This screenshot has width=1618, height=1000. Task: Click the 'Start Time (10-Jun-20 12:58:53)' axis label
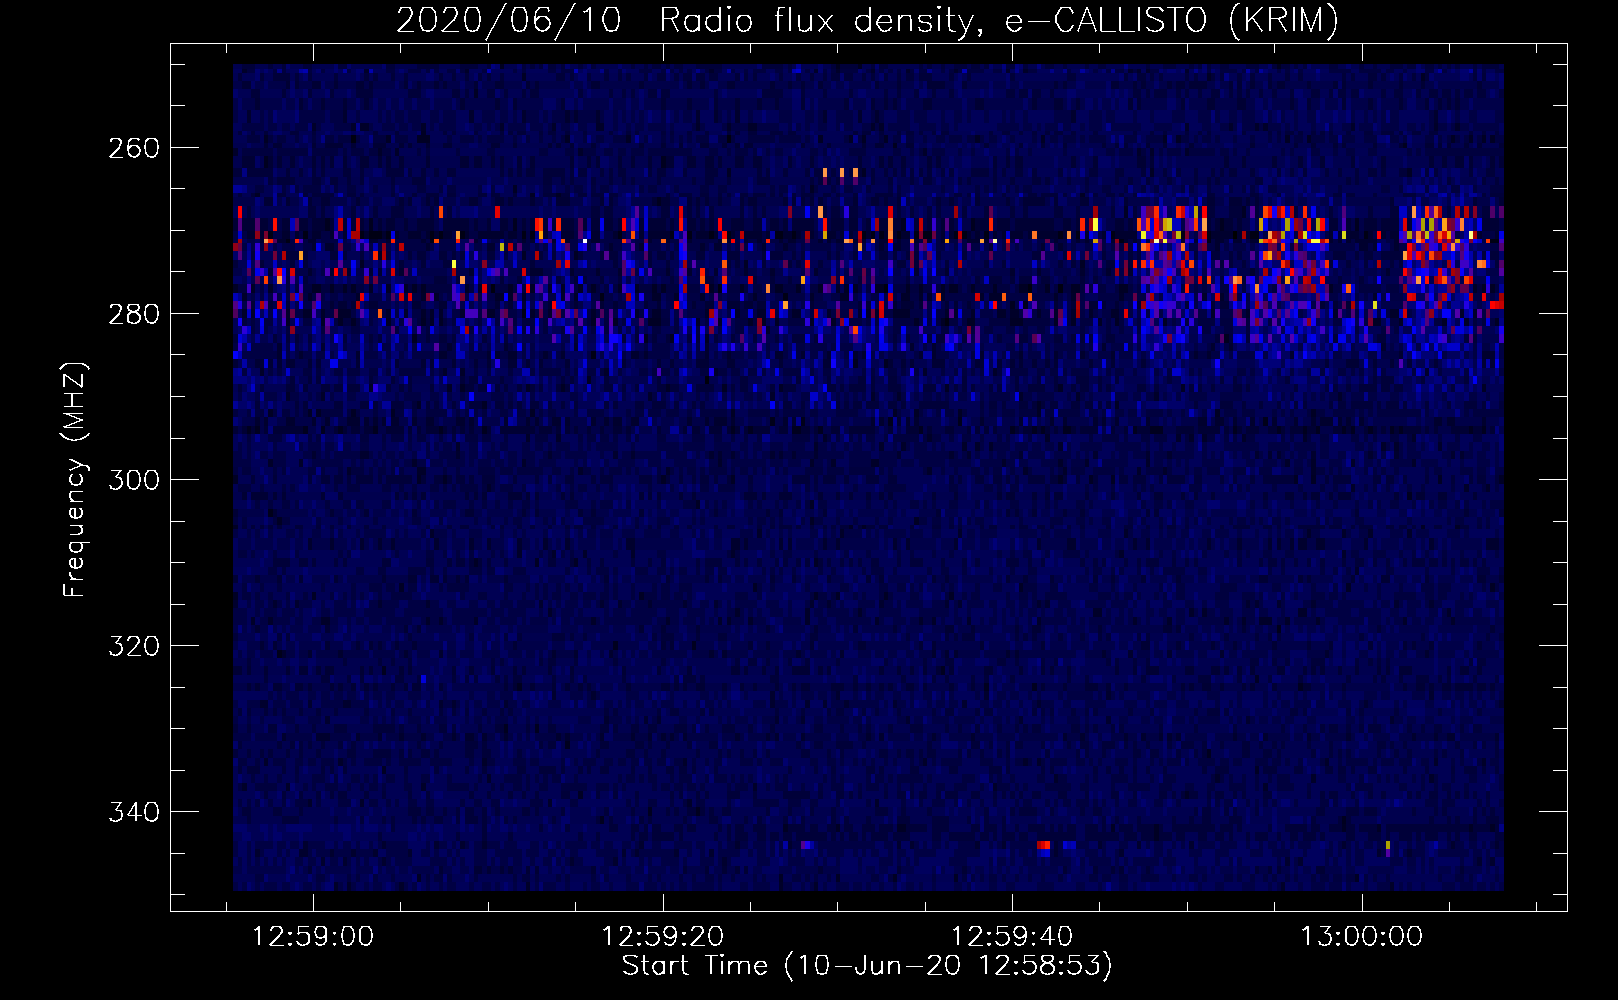(867, 966)
